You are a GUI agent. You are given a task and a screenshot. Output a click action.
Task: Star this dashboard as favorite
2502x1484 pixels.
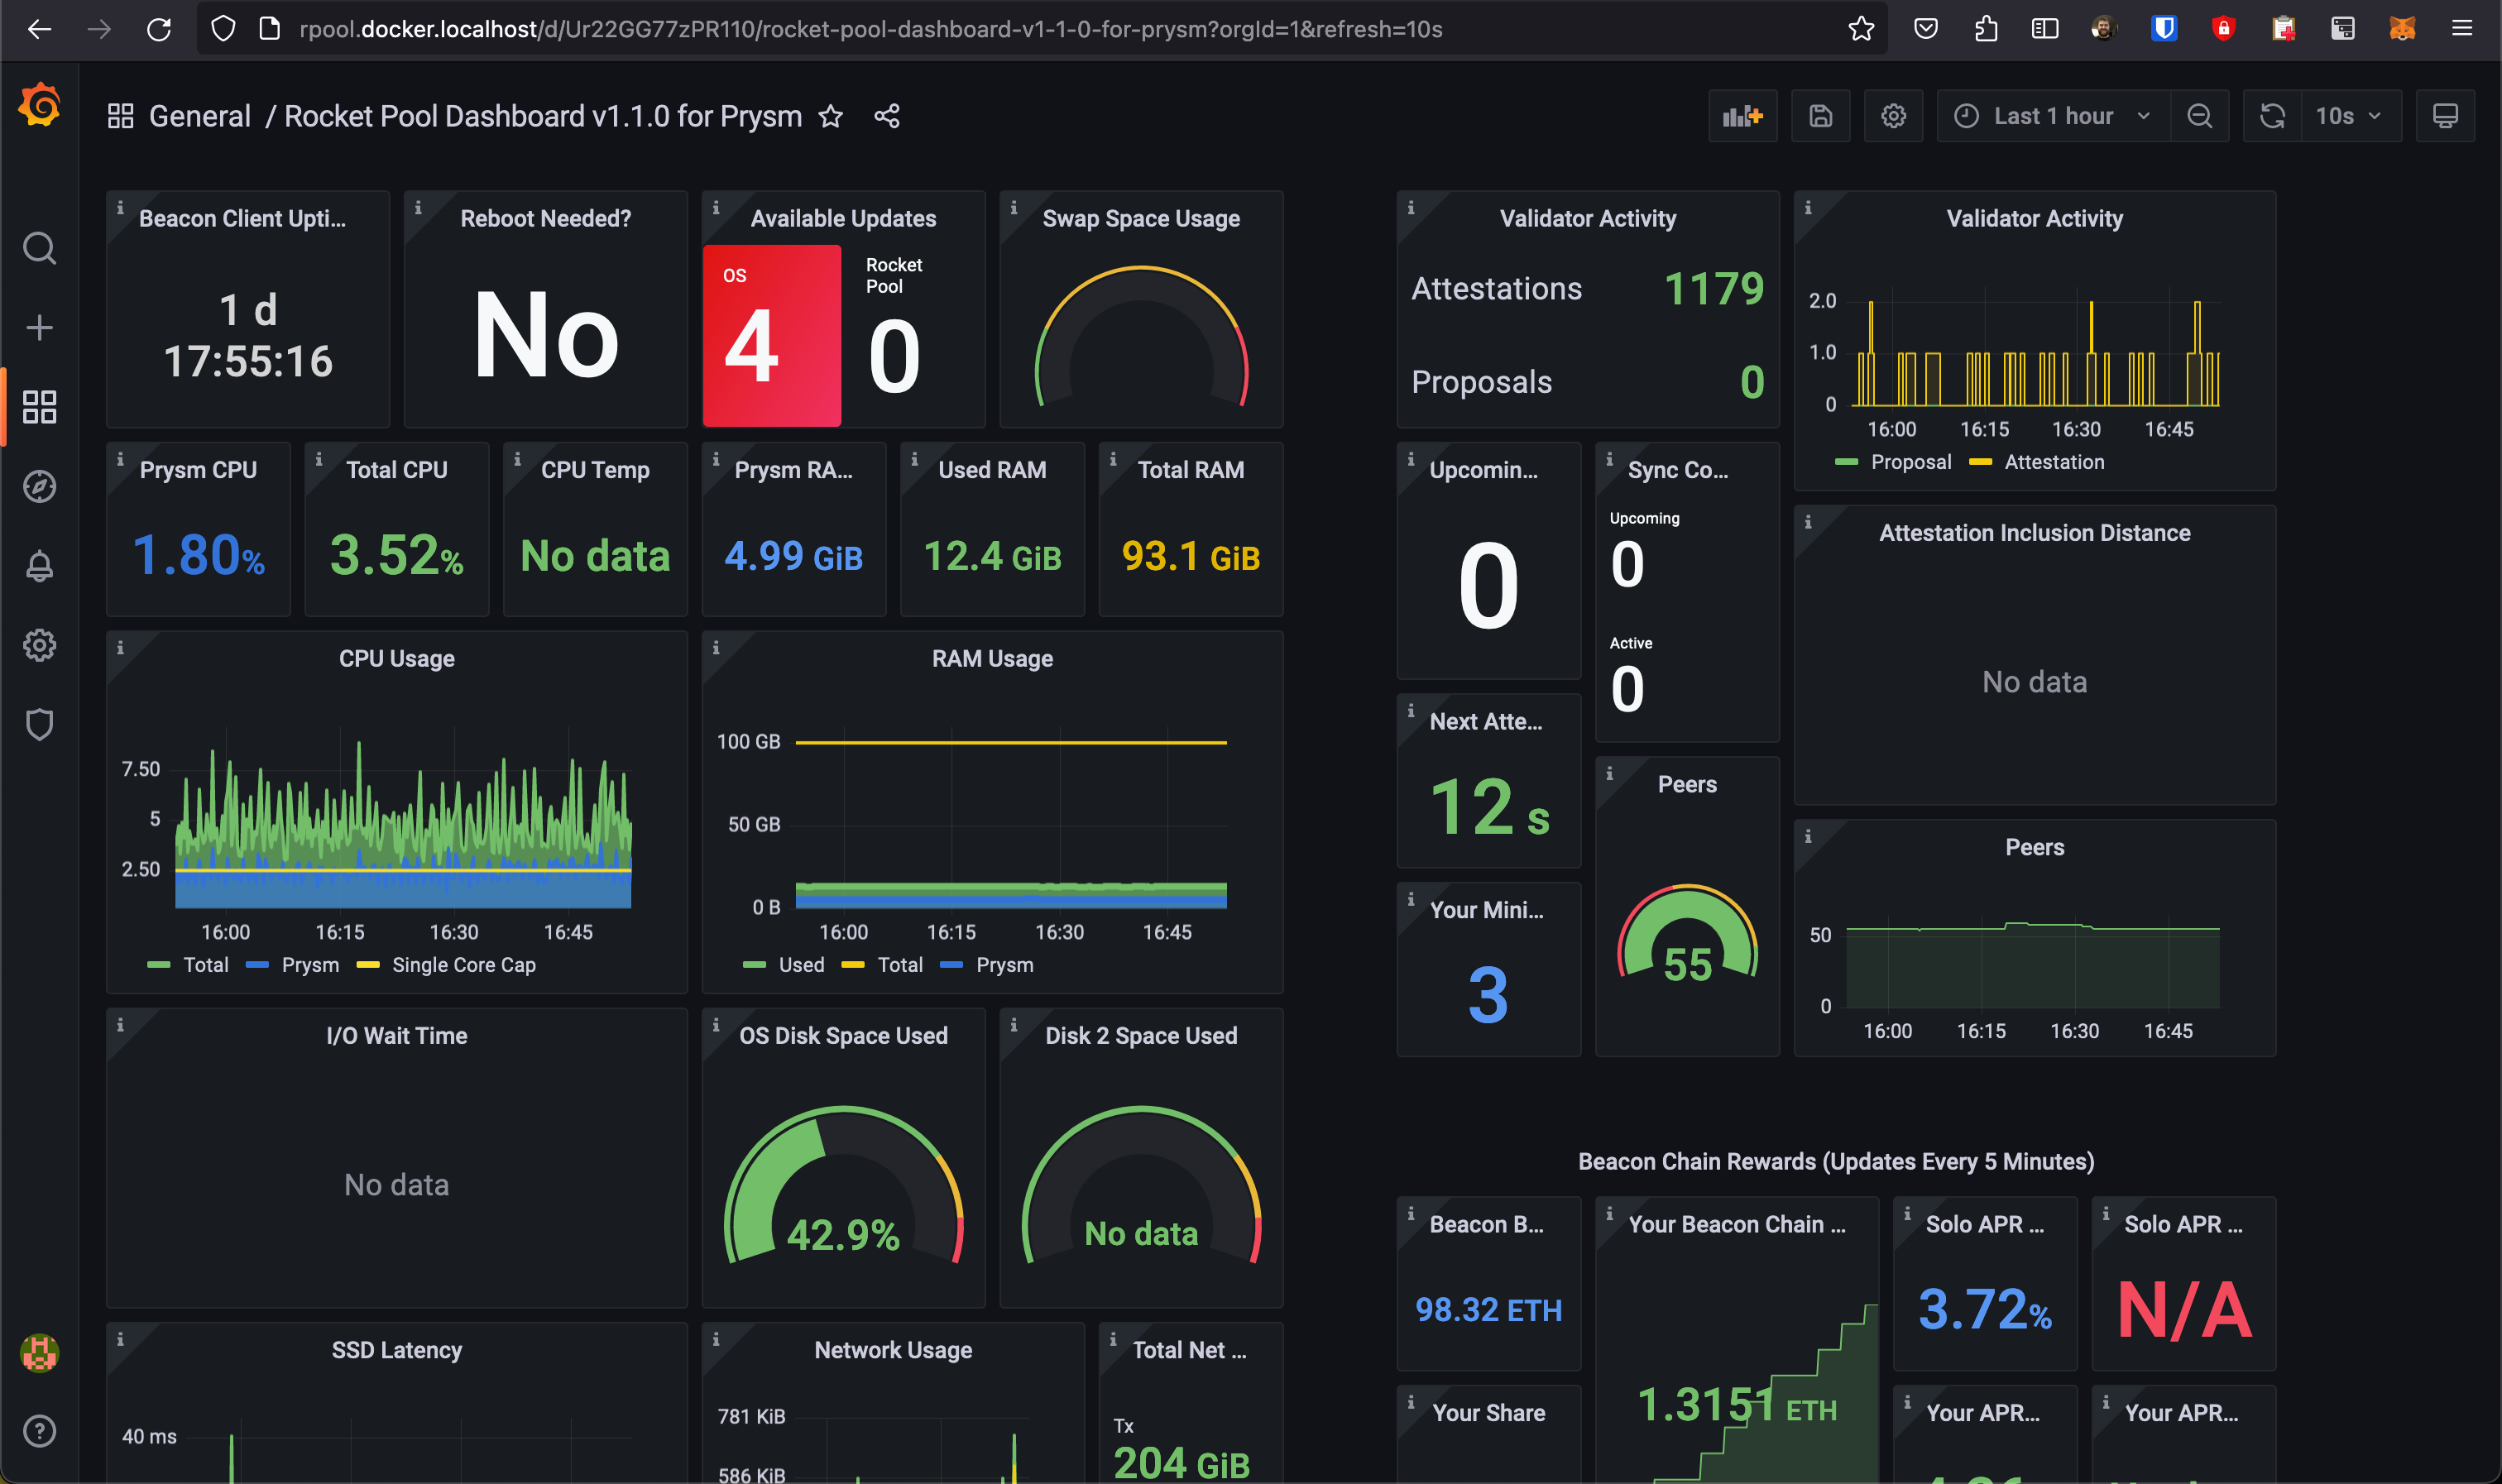point(831,116)
